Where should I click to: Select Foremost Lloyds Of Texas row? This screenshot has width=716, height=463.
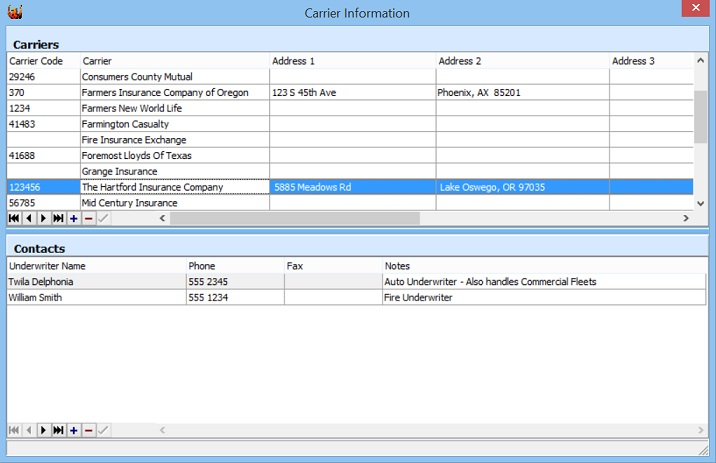[x=350, y=155]
